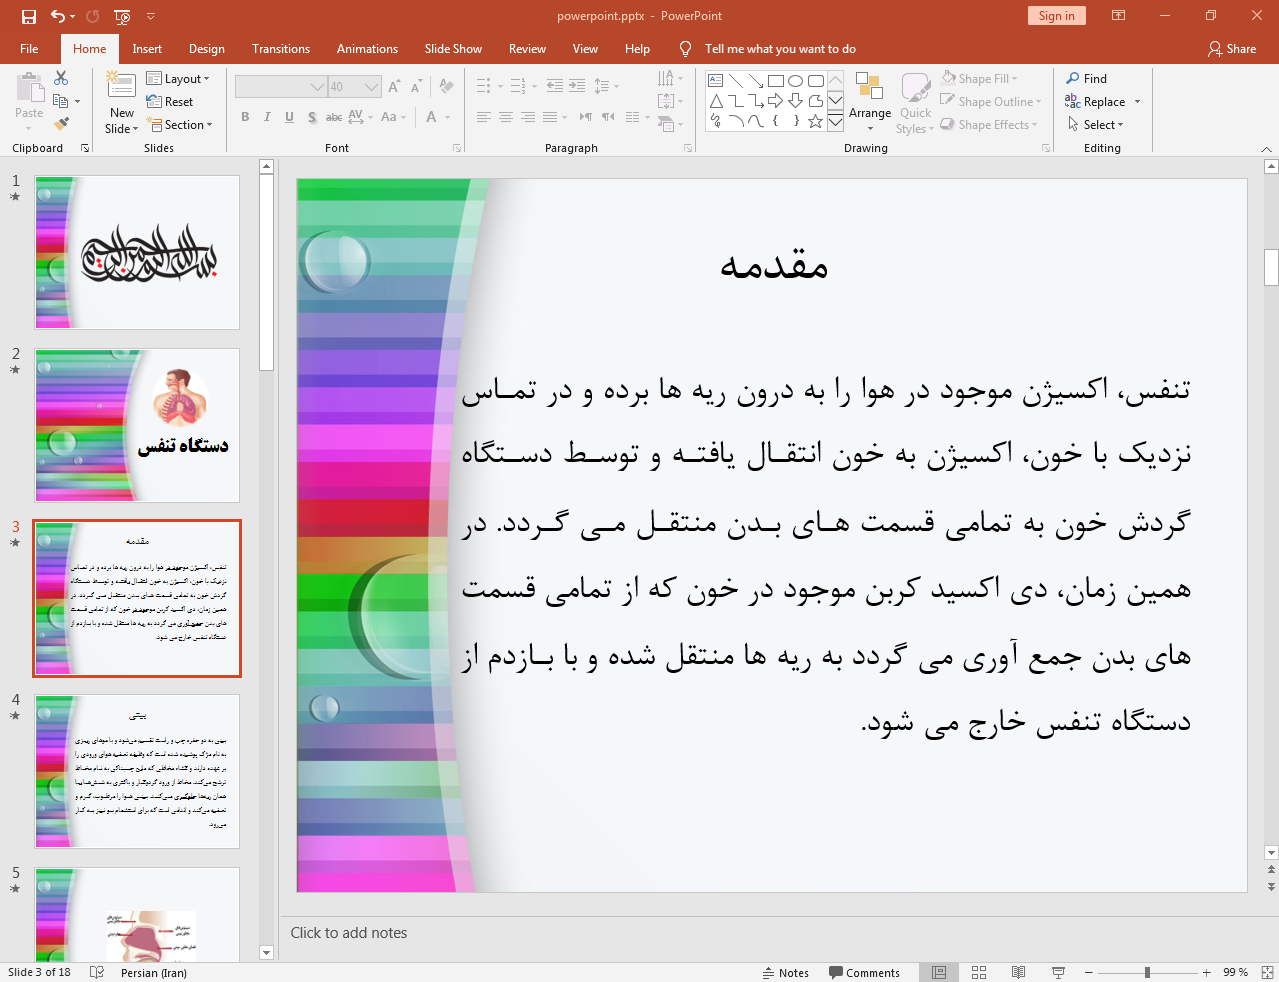
Task: Open the Font name combo box
Action: click(x=281, y=87)
